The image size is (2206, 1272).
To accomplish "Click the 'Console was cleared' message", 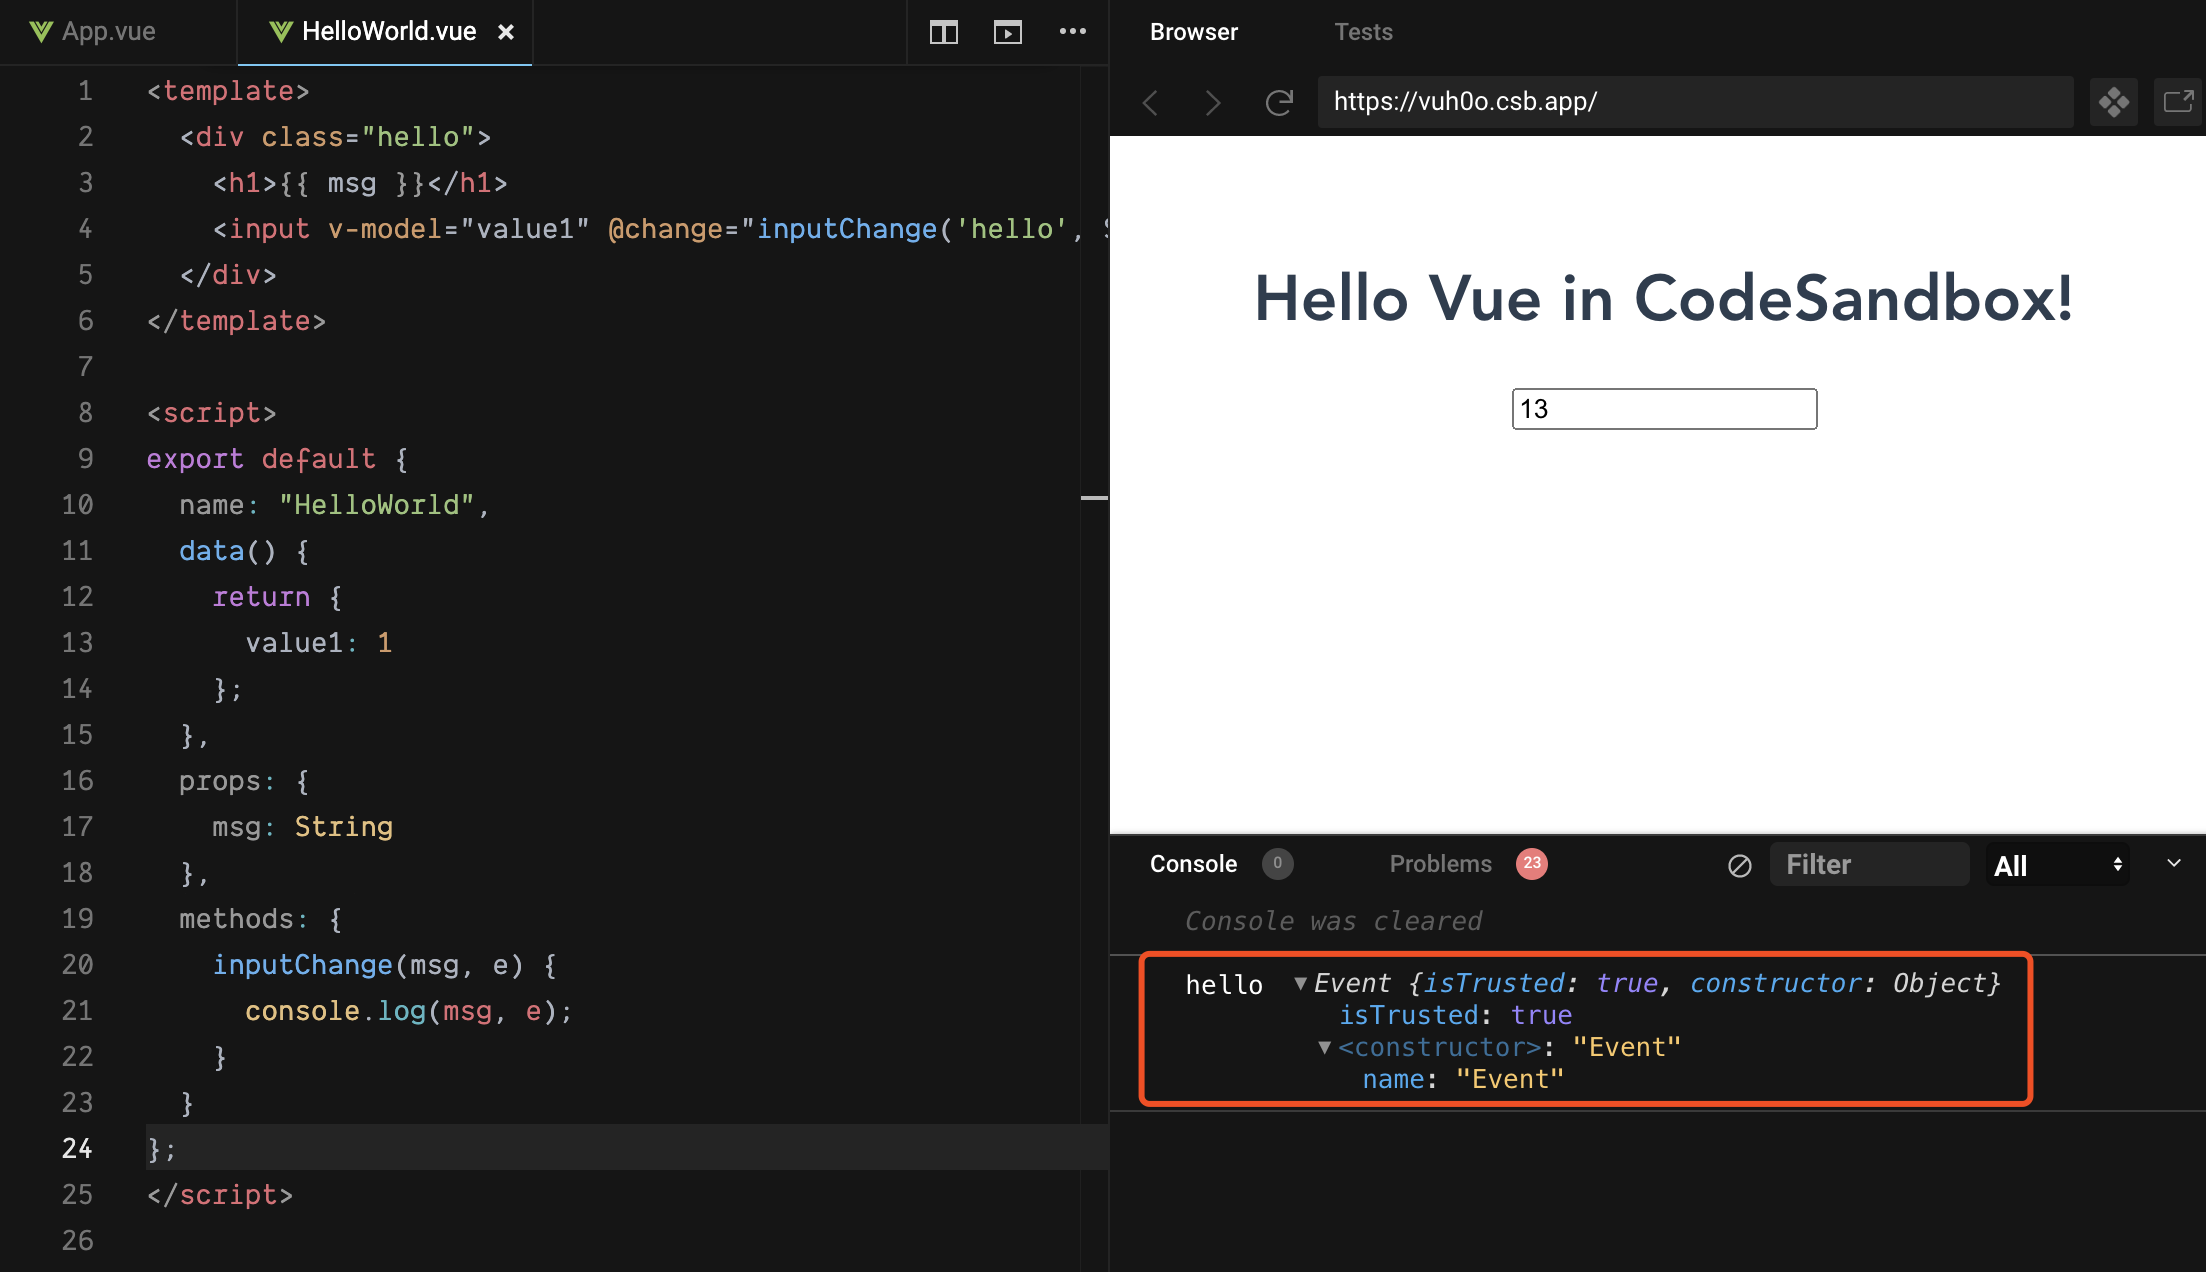I will pyautogui.click(x=1333, y=921).
